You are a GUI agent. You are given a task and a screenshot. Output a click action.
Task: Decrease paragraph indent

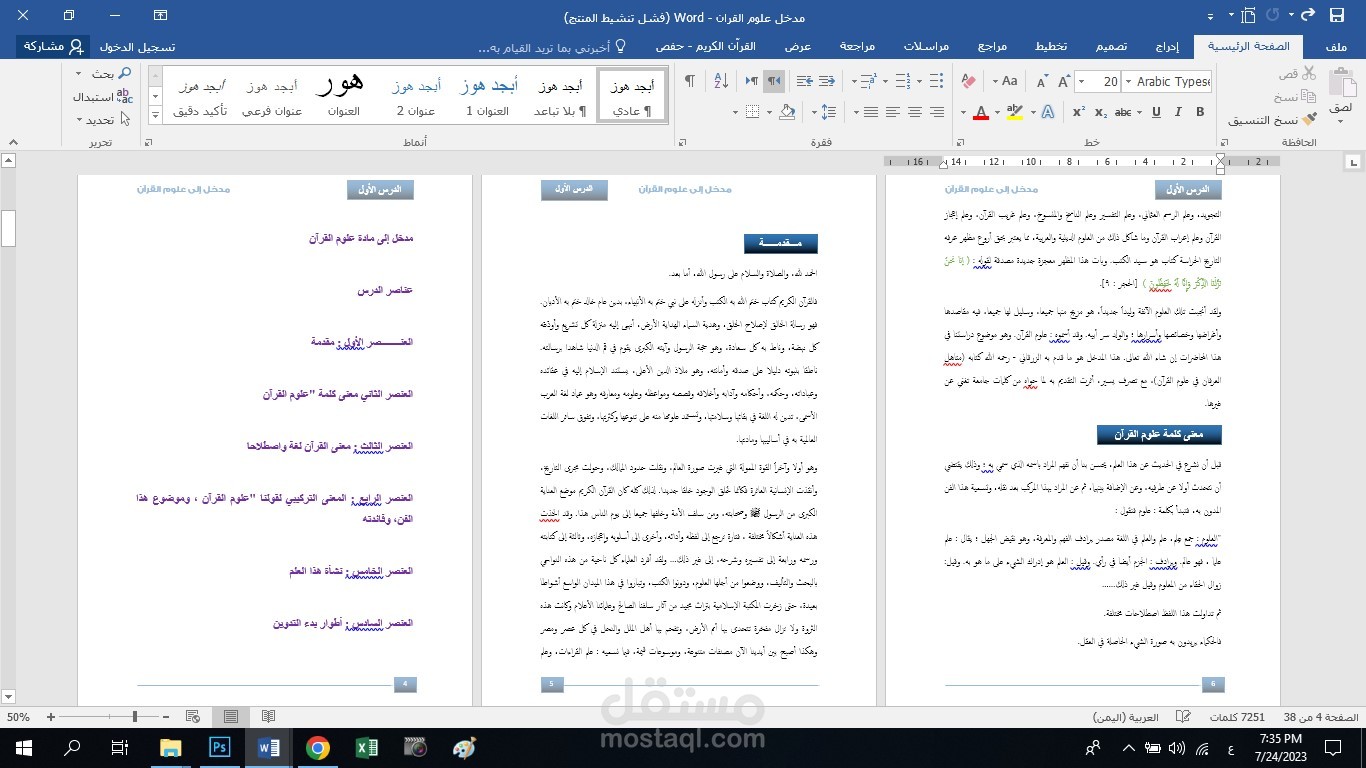[x=827, y=82]
